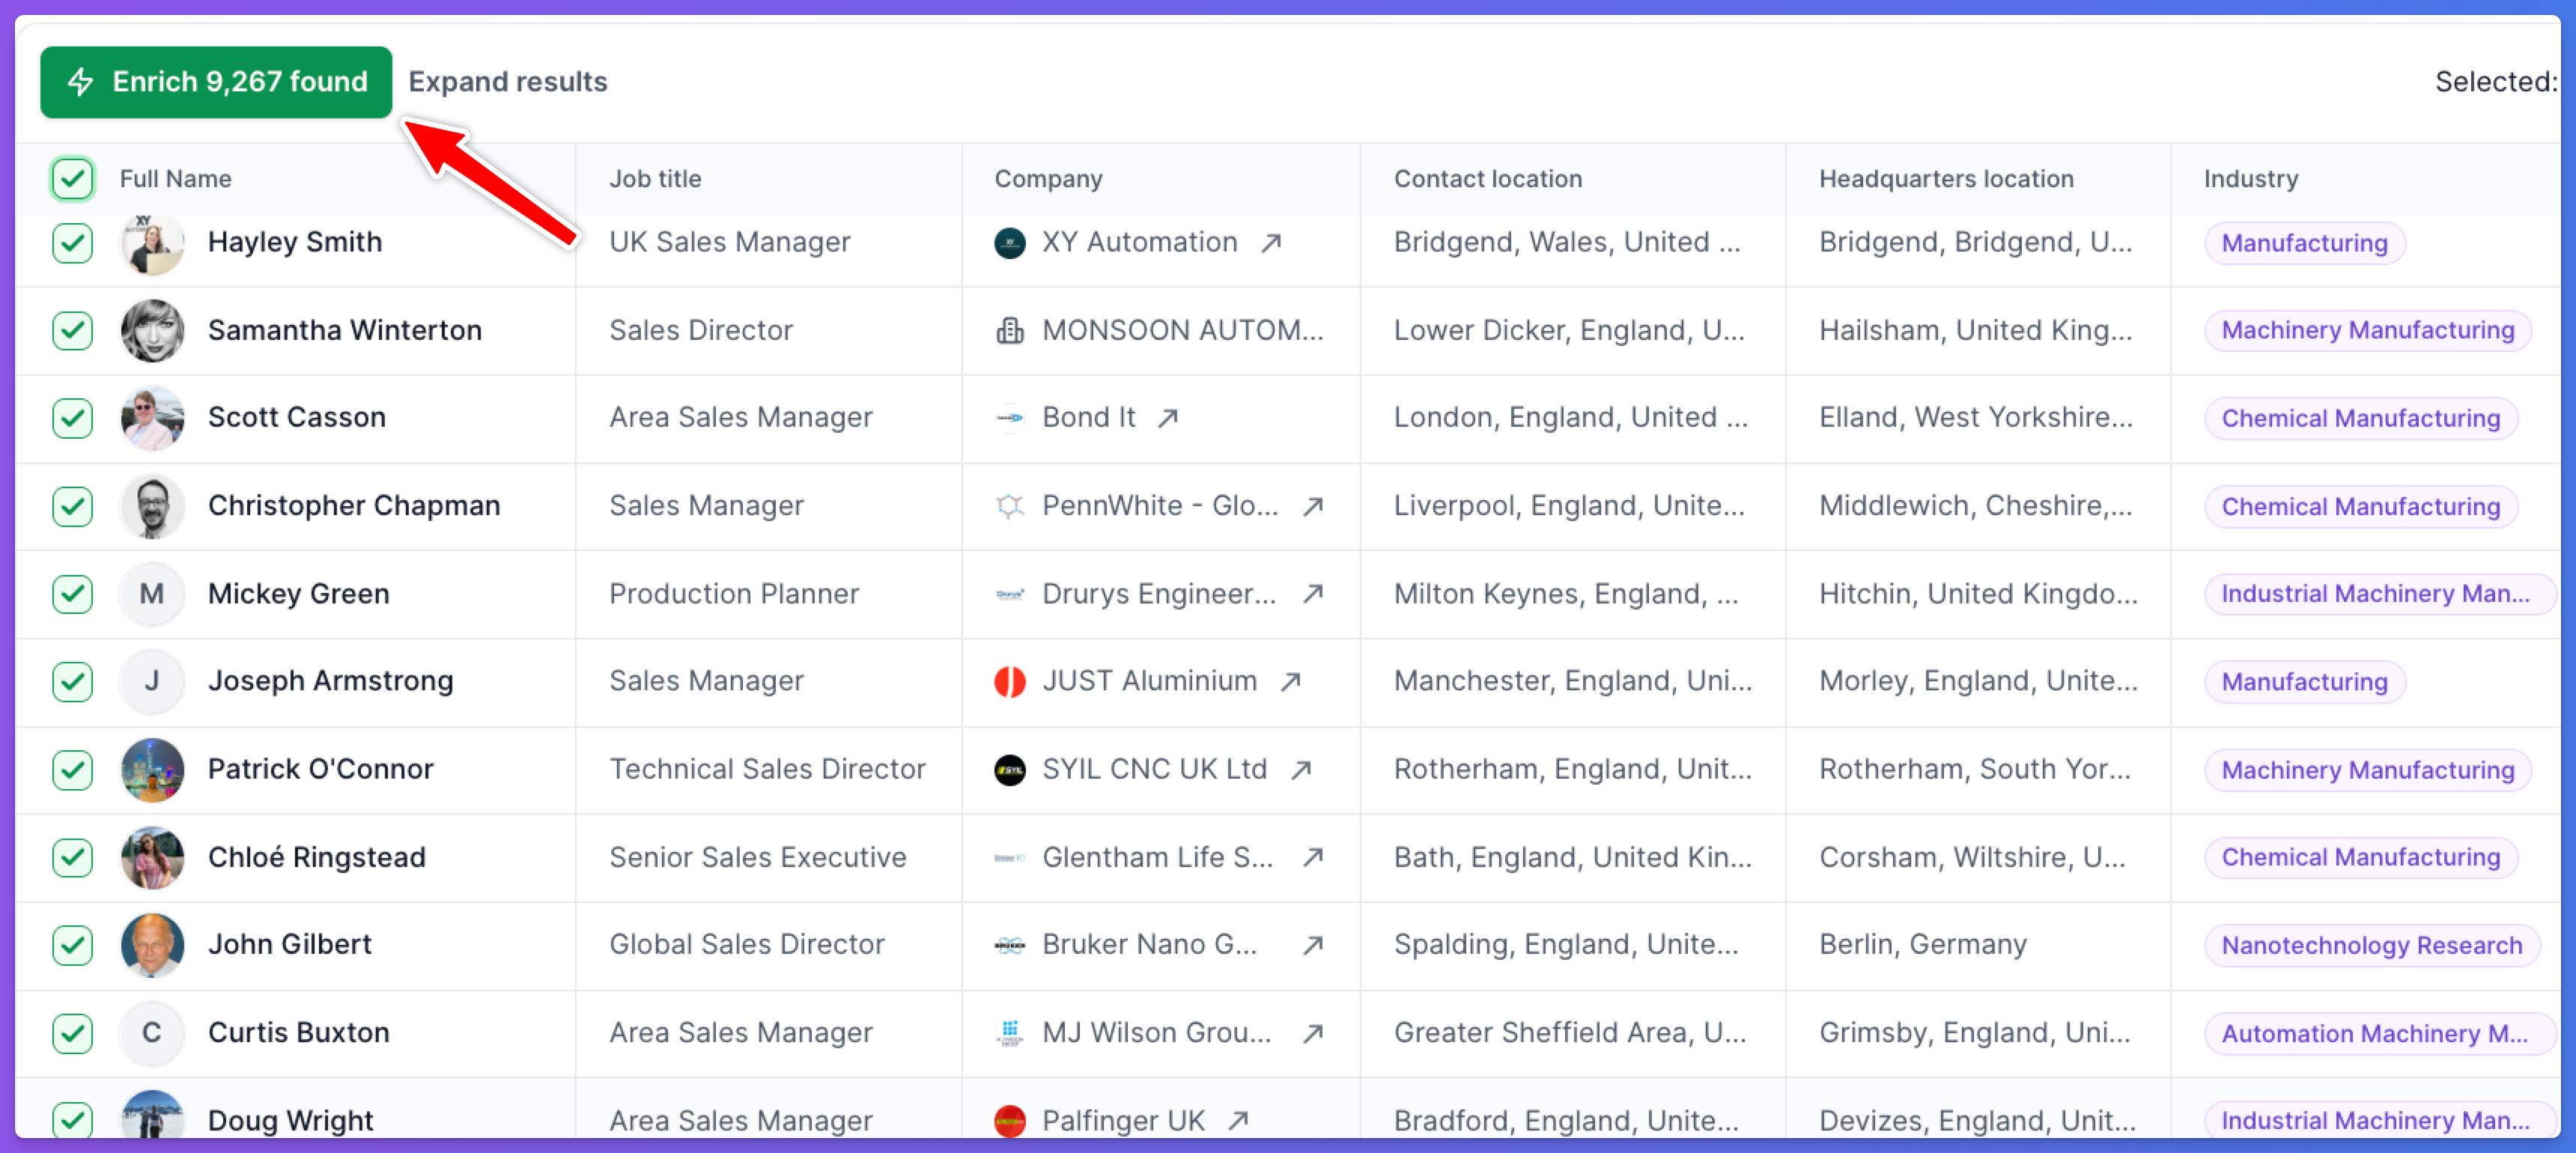The height and width of the screenshot is (1153, 2576).
Task: Uncheck Hayley Smith's row checkbox
Action: click(x=73, y=243)
